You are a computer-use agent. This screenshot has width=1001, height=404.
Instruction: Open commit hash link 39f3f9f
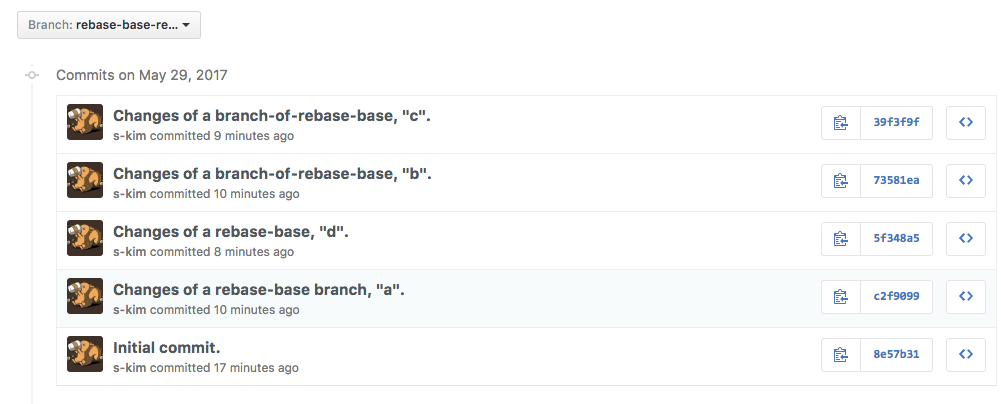[x=896, y=123]
